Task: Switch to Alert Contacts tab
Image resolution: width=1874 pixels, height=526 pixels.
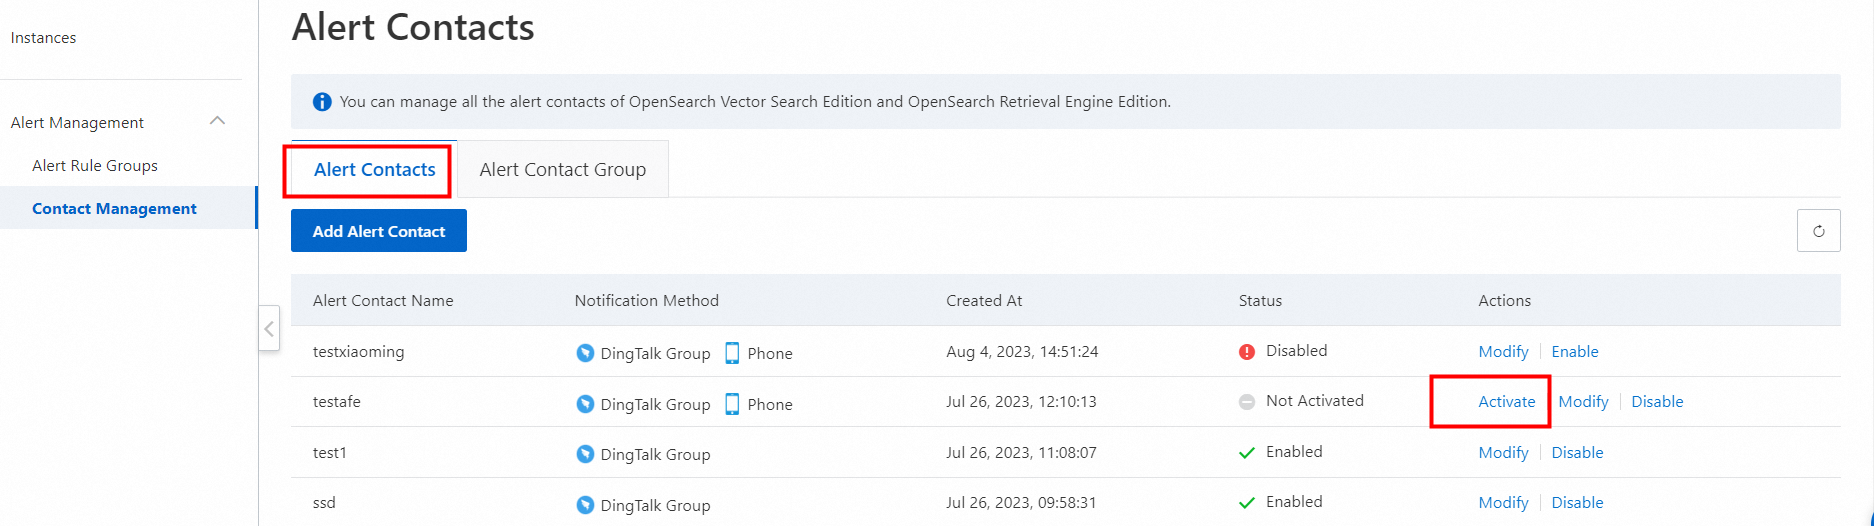Action: click(374, 170)
